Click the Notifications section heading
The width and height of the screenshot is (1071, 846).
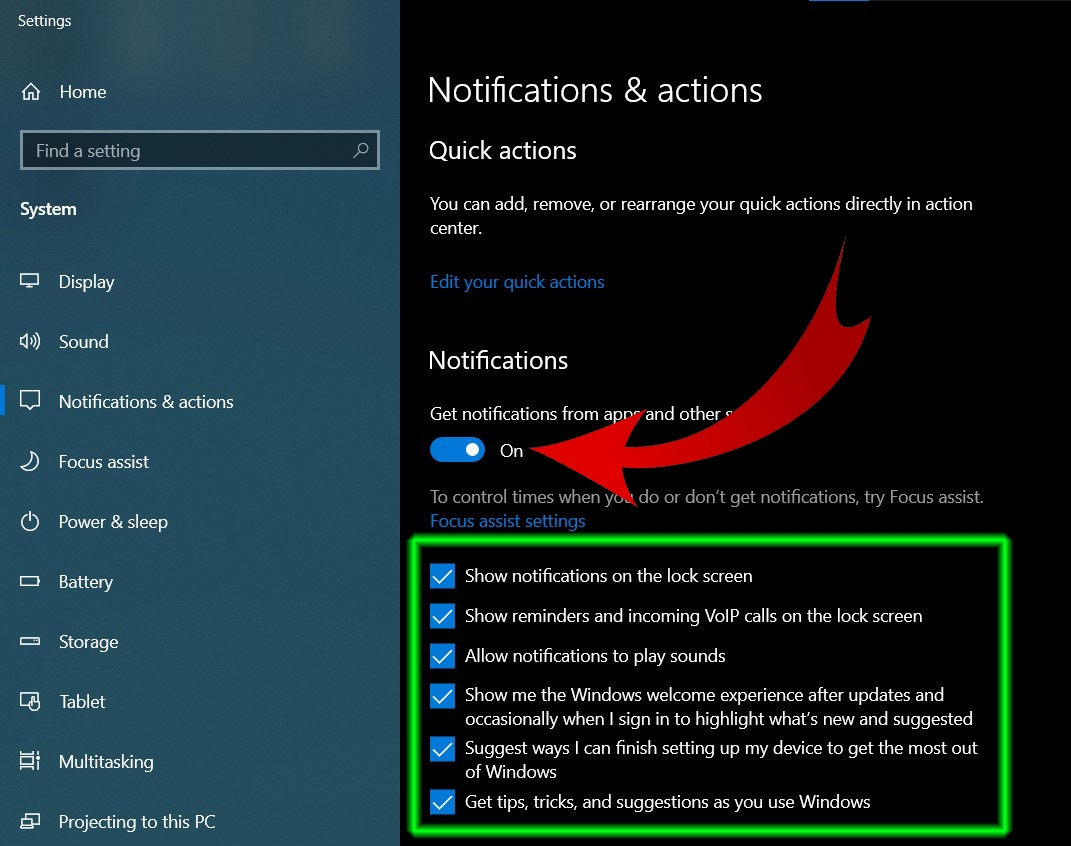[x=498, y=361]
